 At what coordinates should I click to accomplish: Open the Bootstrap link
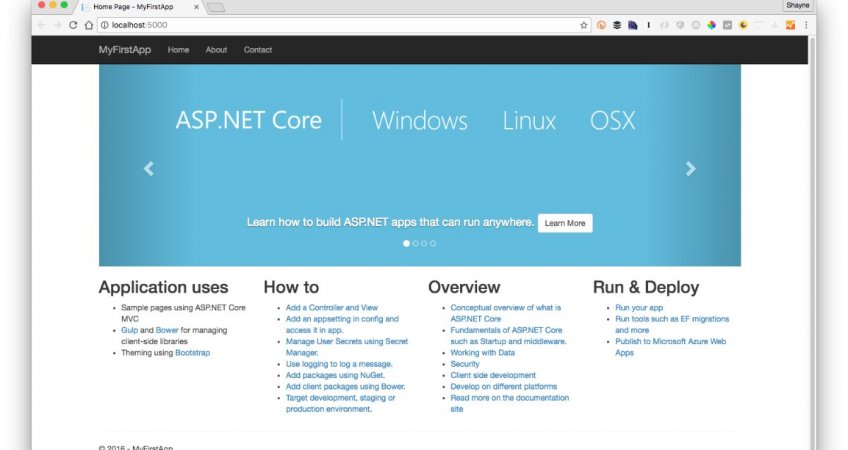point(193,353)
